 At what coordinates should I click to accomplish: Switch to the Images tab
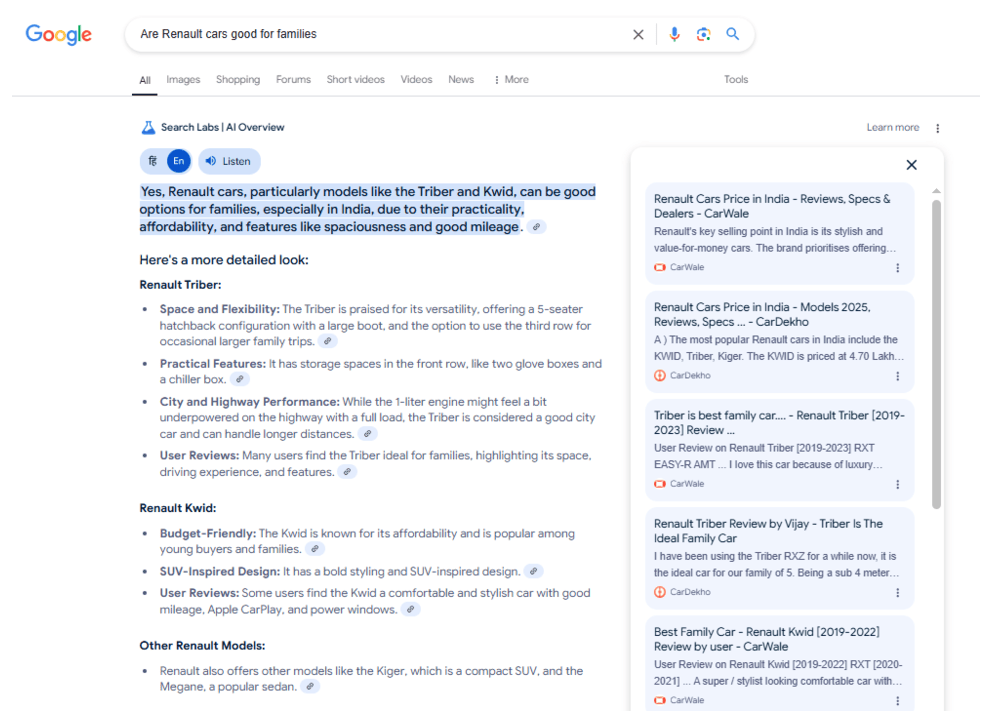pyautogui.click(x=183, y=80)
